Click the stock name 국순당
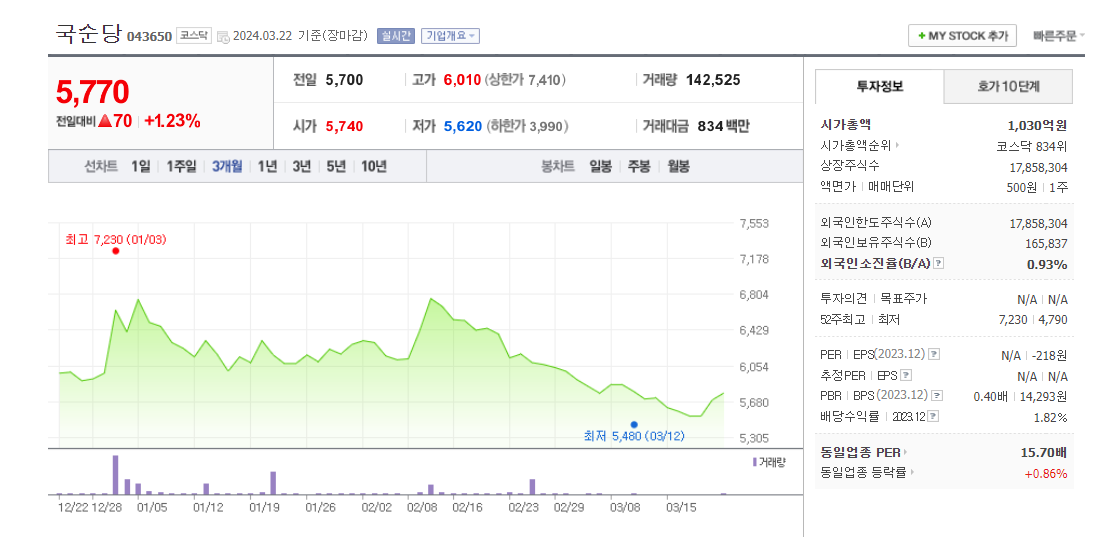 coord(89,33)
